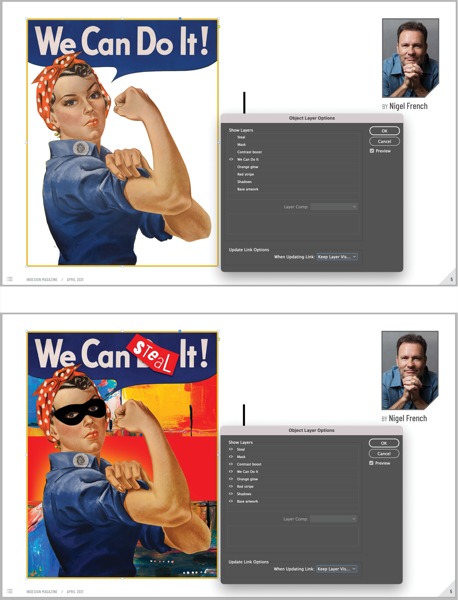This screenshot has height=600, width=458.
Task: Click APRIL 2021 footer text on upper page
Action: click(x=75, y=280)
